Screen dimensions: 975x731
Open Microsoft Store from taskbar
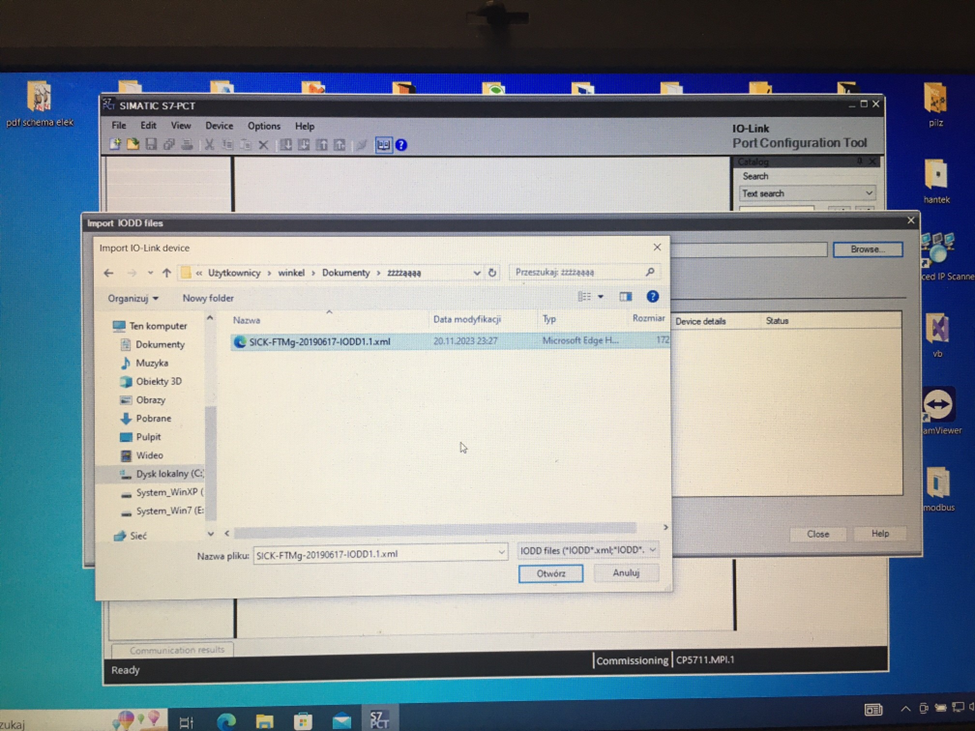click(x=303, y=721)
